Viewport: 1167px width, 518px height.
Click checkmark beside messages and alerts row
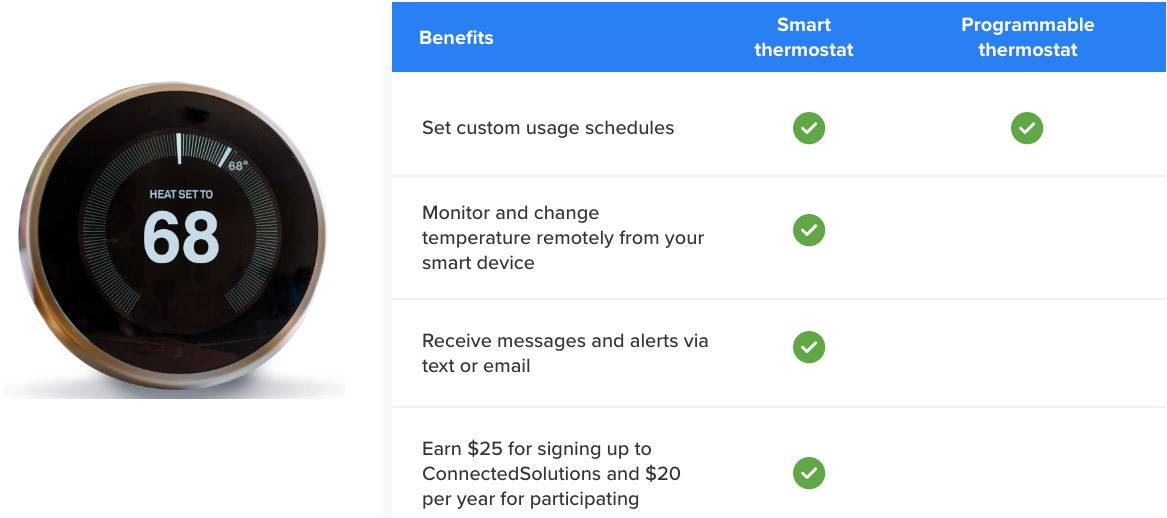click(x=808, y=347)
